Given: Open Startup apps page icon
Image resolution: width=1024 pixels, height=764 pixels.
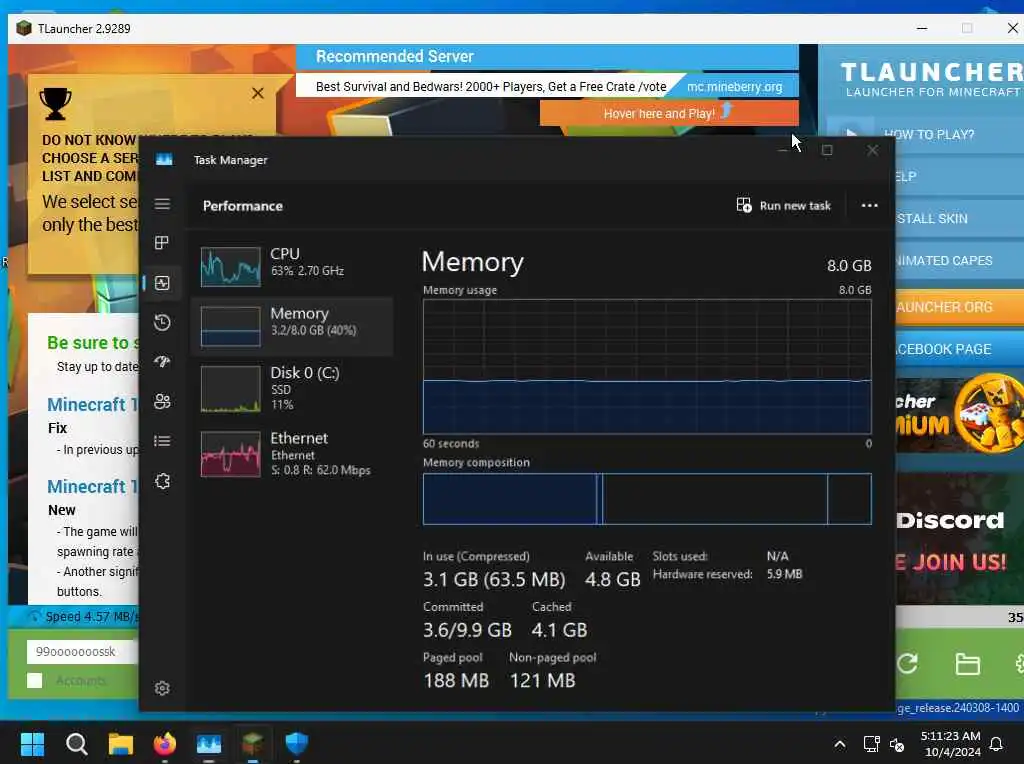Looking at the screenshot, I should pos(162,362).
